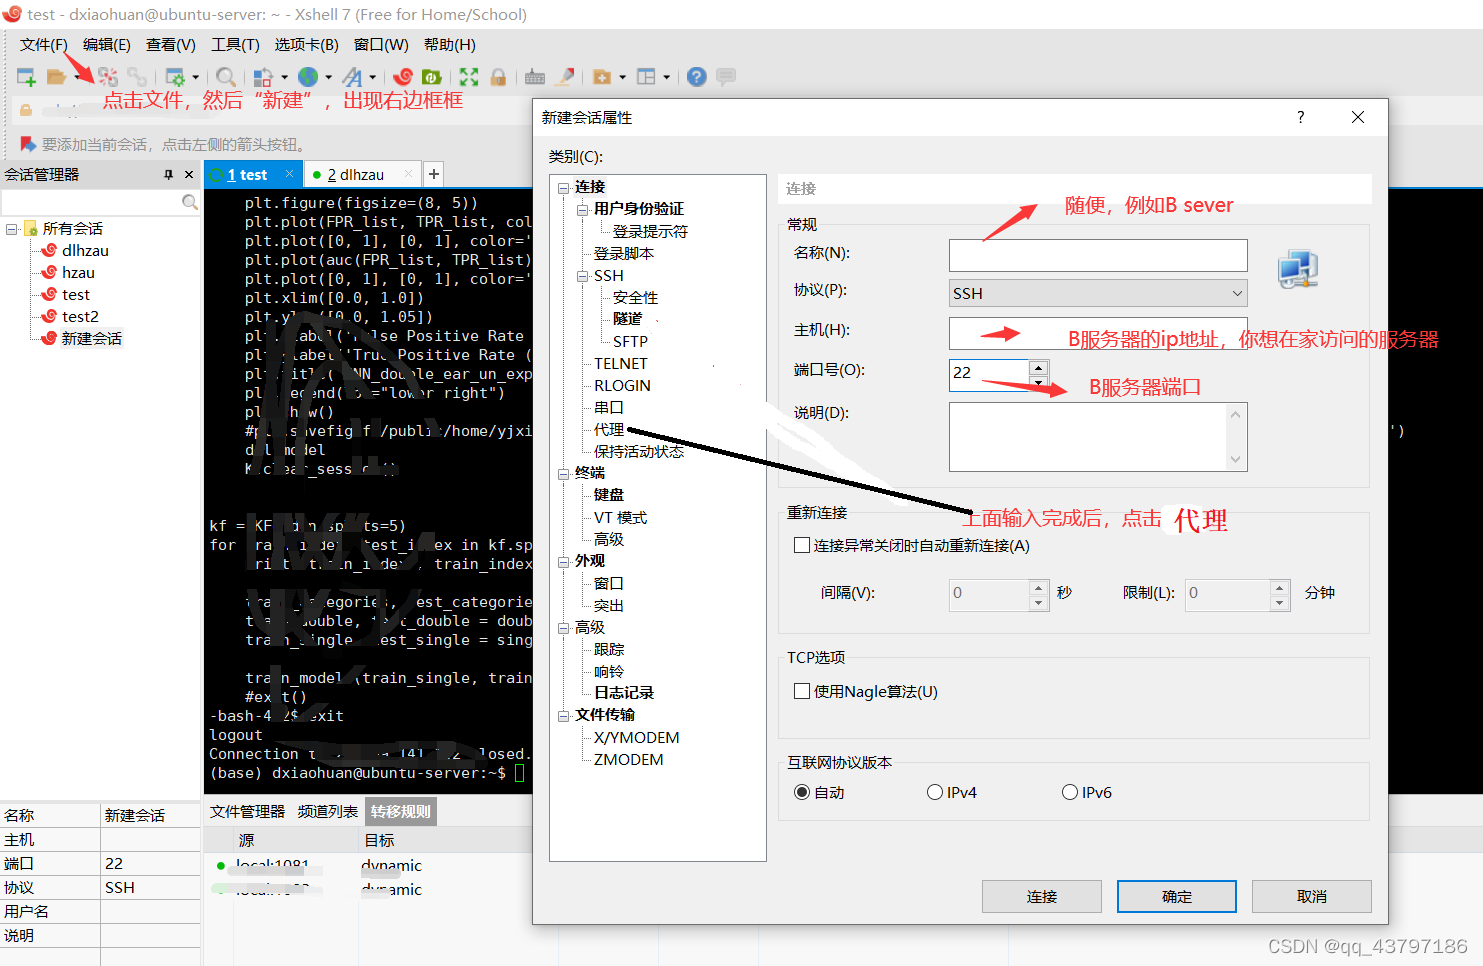Toggle the Use Nagle algorithm checkbox
This screenshot has height=966, width=1483.
pyautogui.click(x=801, y=691)
